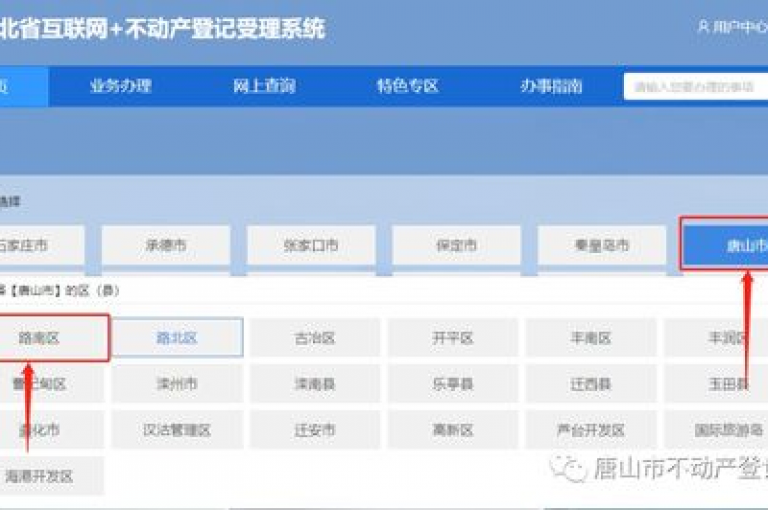This screenshot has height=510, width=768.
Task: Choose district 丰南区
Action: [x=591, y=338]
